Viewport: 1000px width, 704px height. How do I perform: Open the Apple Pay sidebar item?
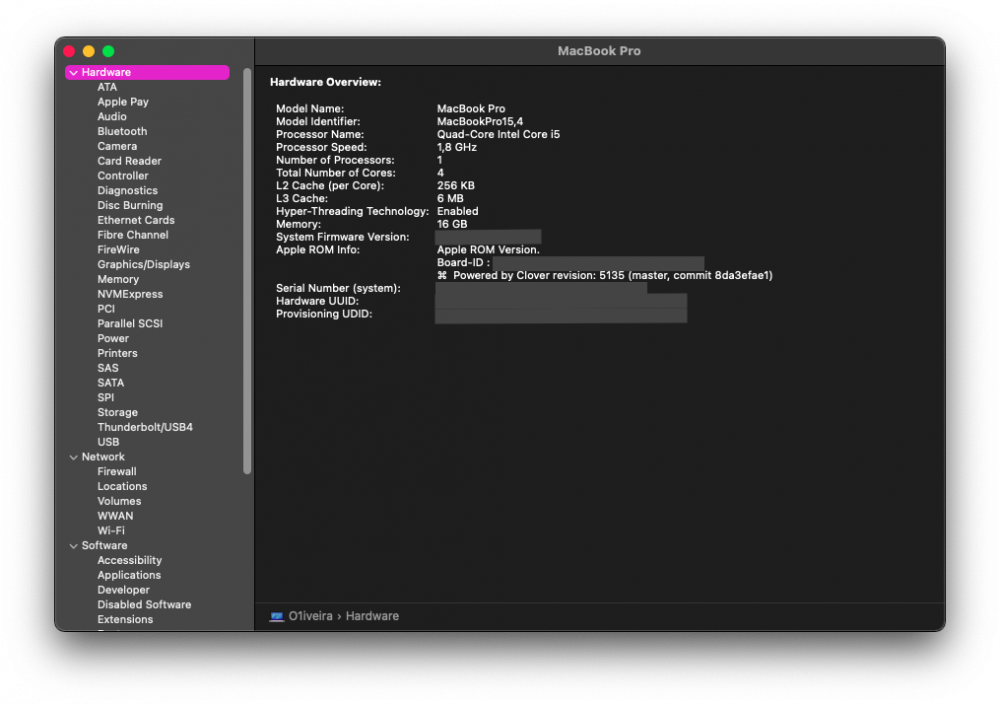[x=122, y=102]
